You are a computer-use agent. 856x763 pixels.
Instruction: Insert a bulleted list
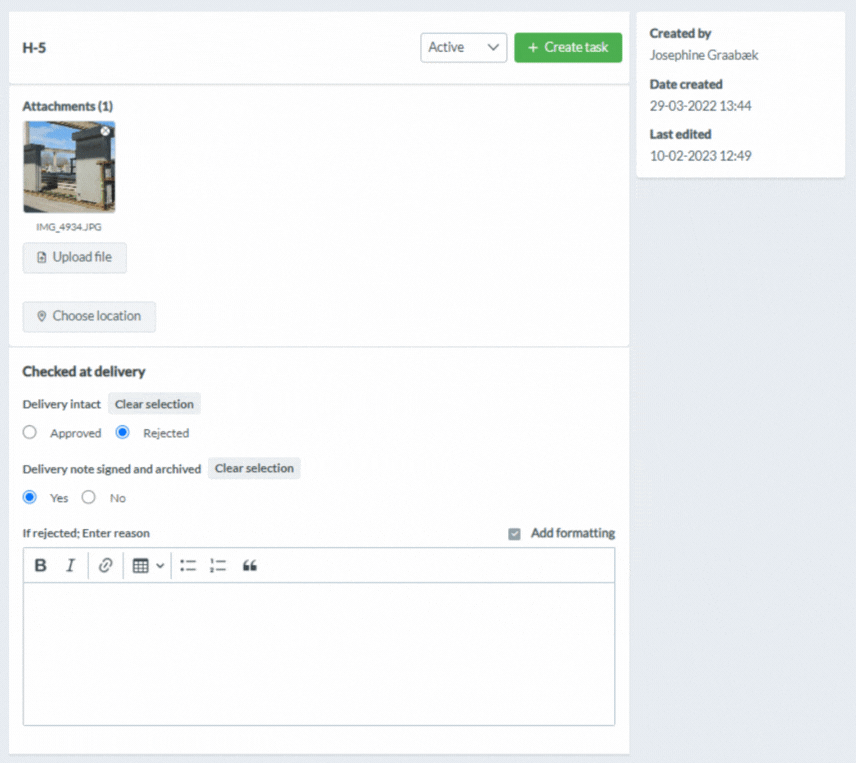click(188, 565)
